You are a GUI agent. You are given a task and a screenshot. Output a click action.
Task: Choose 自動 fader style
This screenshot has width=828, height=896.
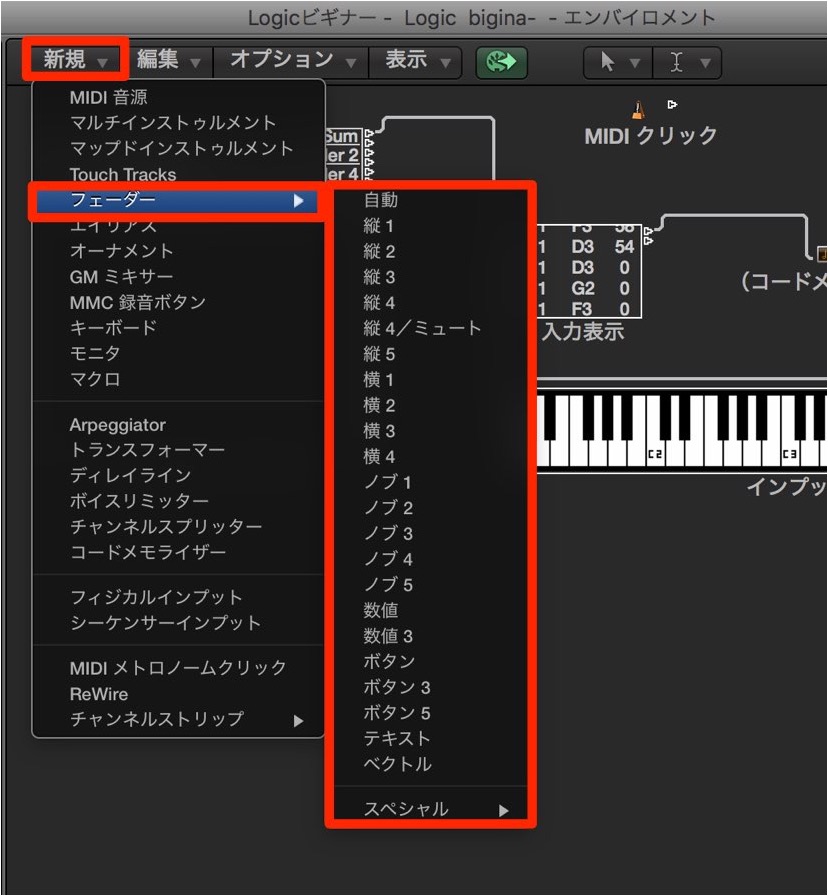click(x=430, y=201)
